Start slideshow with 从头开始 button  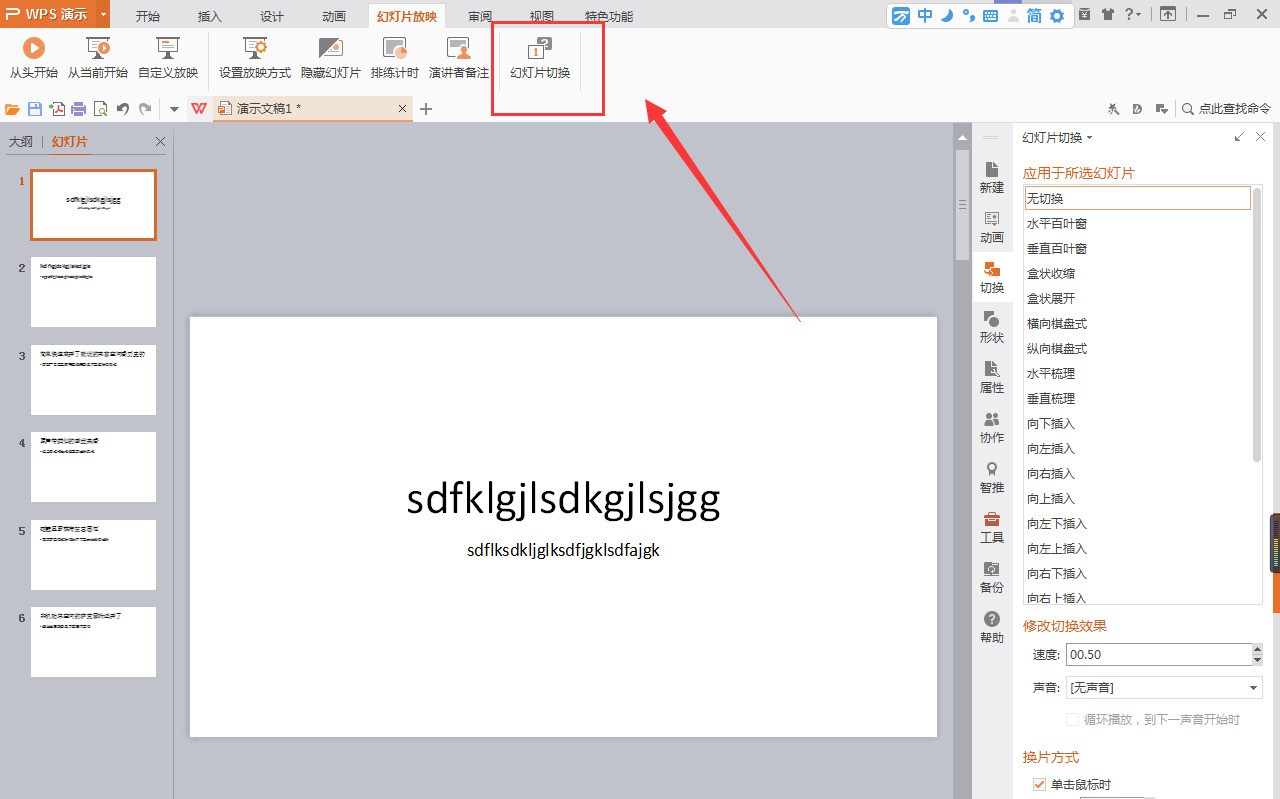point(34,58)
